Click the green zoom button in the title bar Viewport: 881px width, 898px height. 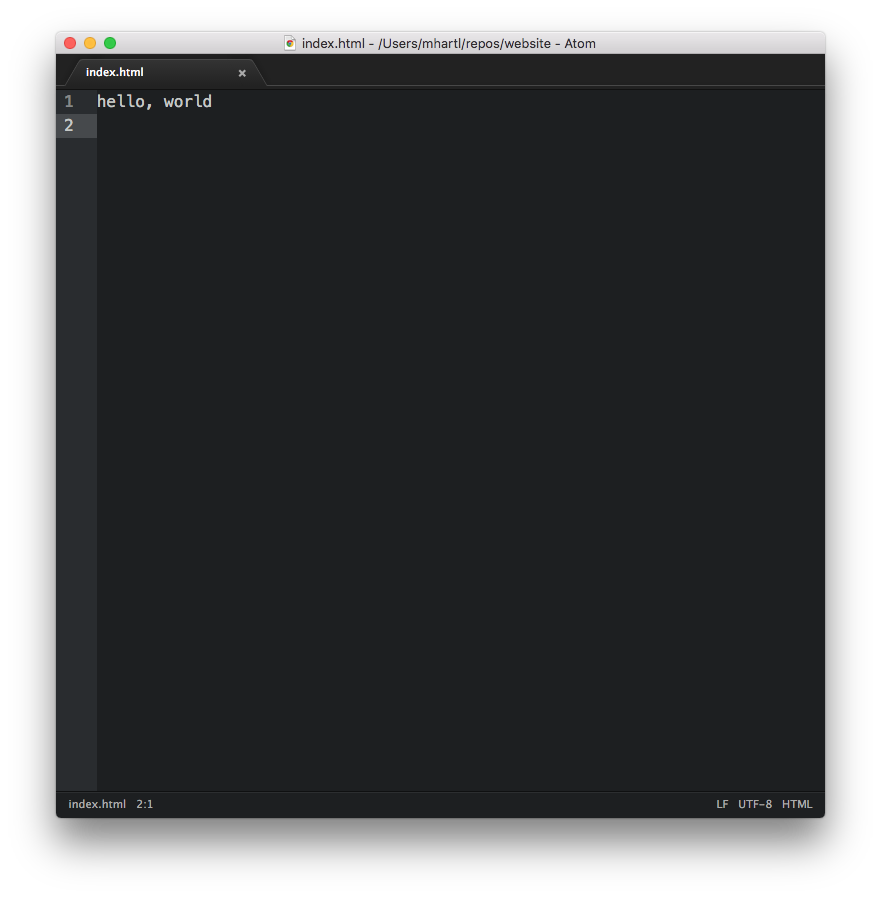pyautogui.click(x=109, y=43)
